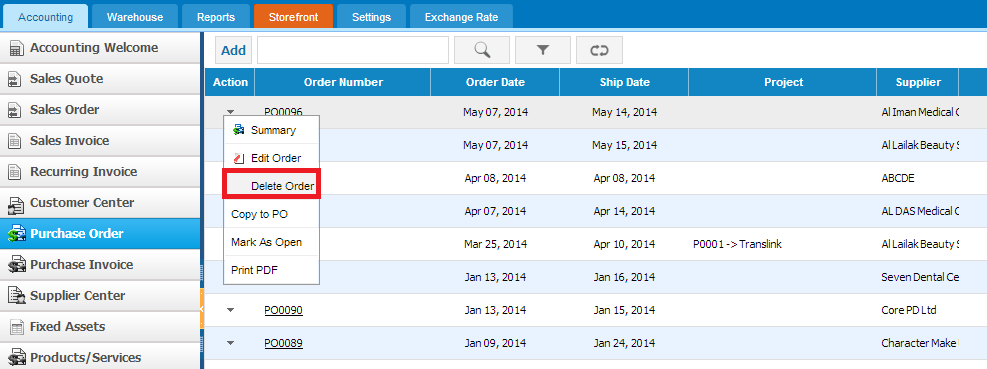
Task: Collapse the sidebar with orange handle
Action: pyautogui.click(x=201, y=309)
